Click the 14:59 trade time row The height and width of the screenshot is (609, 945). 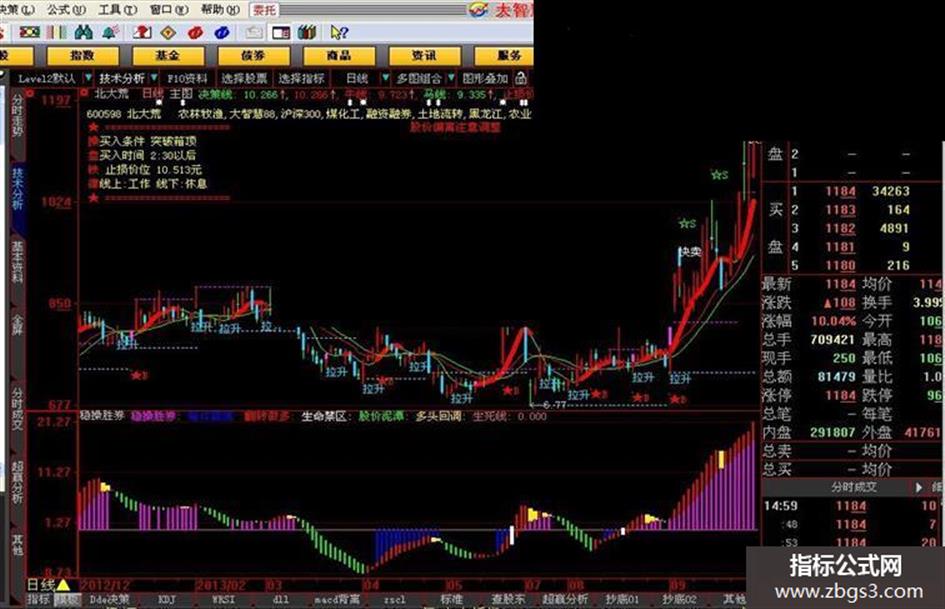pyautogui.click(x=853, y=506)
